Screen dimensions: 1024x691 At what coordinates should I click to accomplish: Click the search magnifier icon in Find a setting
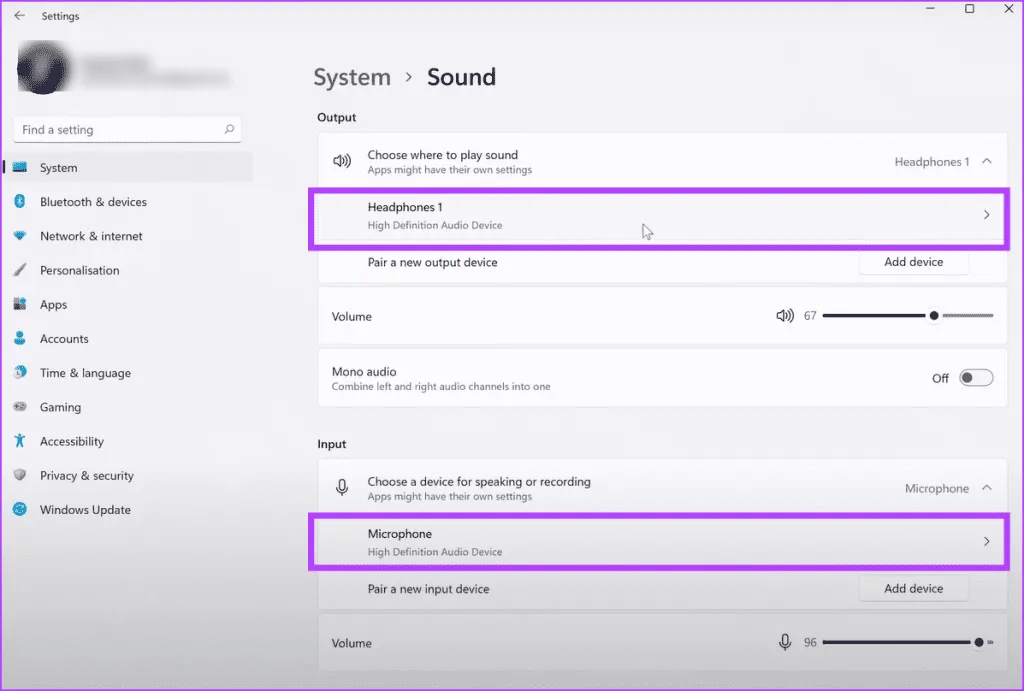coord(229,130)
